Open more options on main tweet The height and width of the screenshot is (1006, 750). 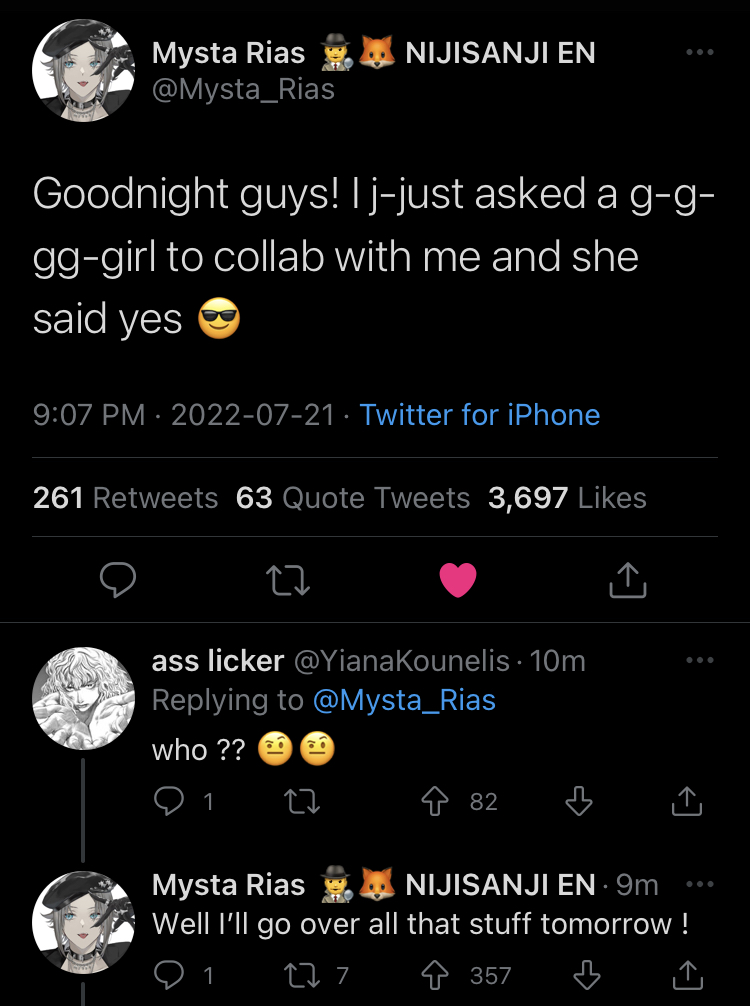pos(700,52)
